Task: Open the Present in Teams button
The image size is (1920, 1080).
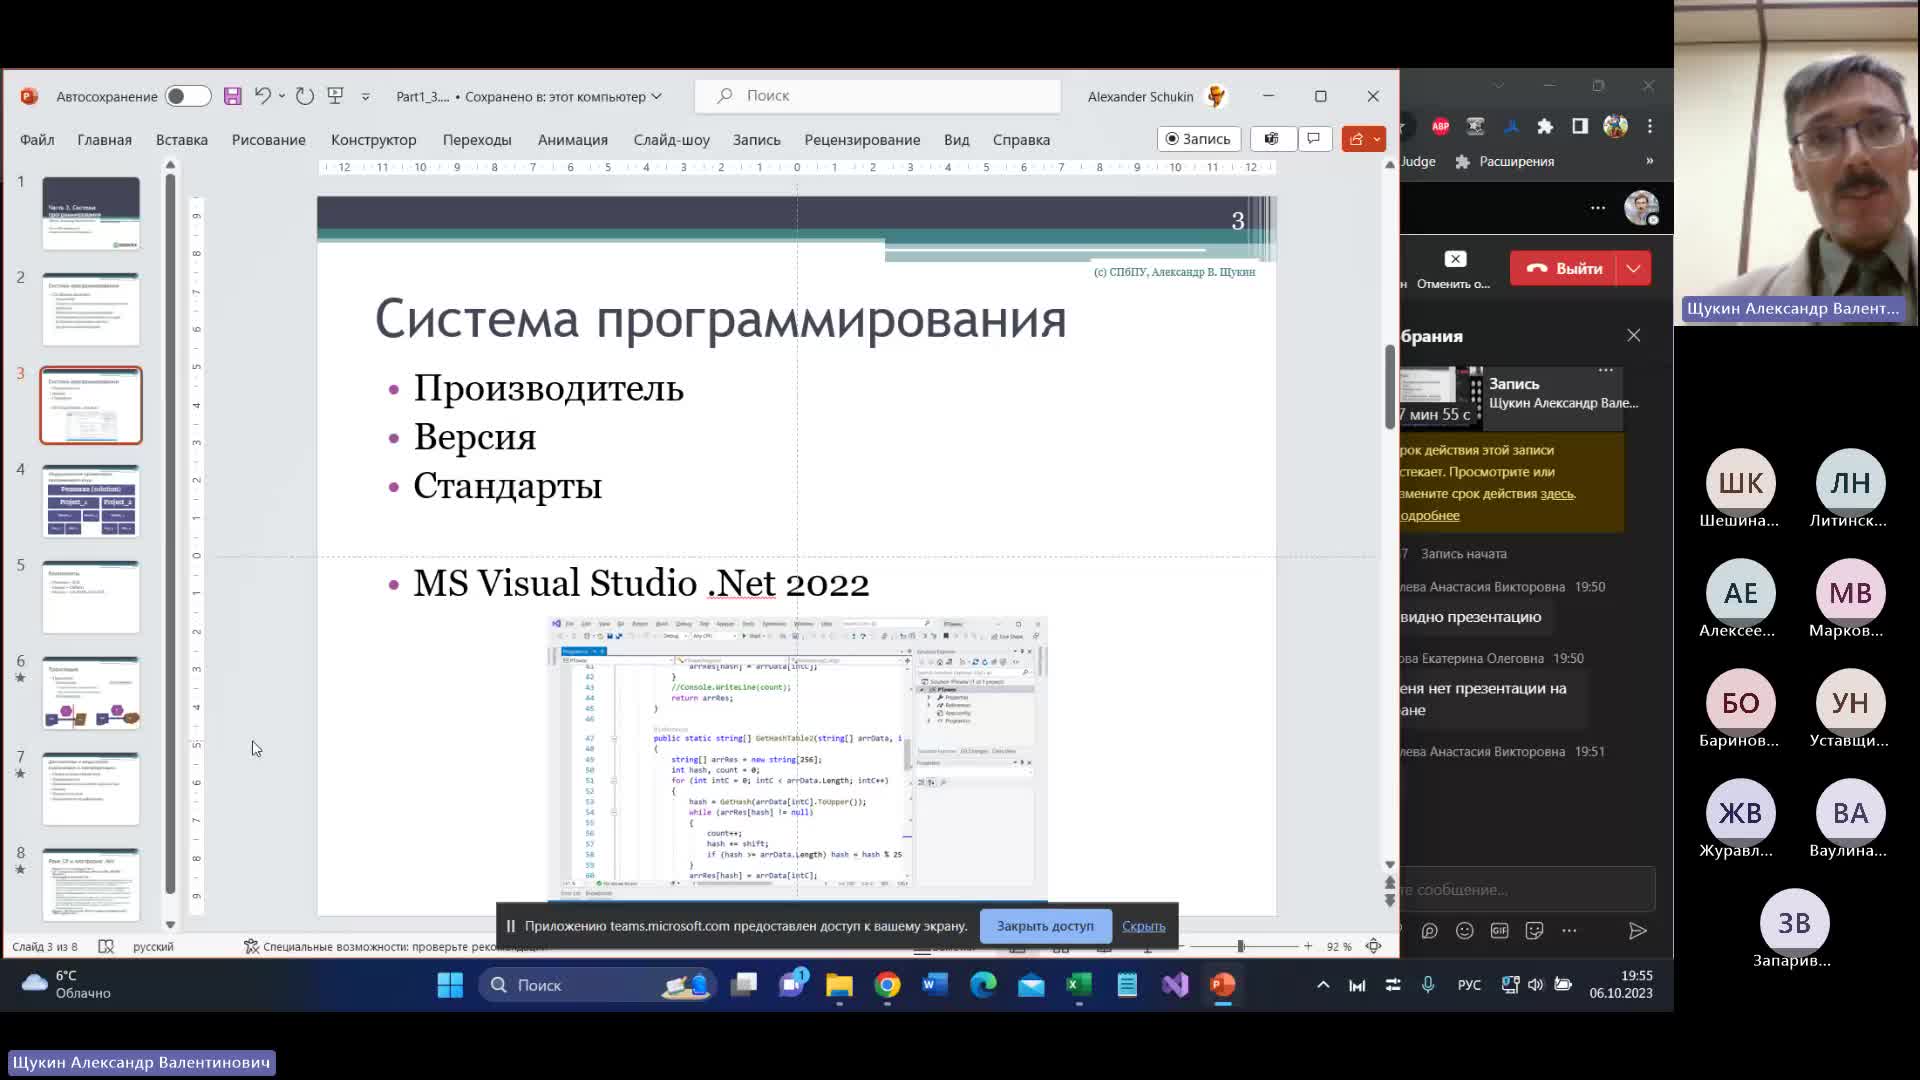Action: click(1271, 139)
